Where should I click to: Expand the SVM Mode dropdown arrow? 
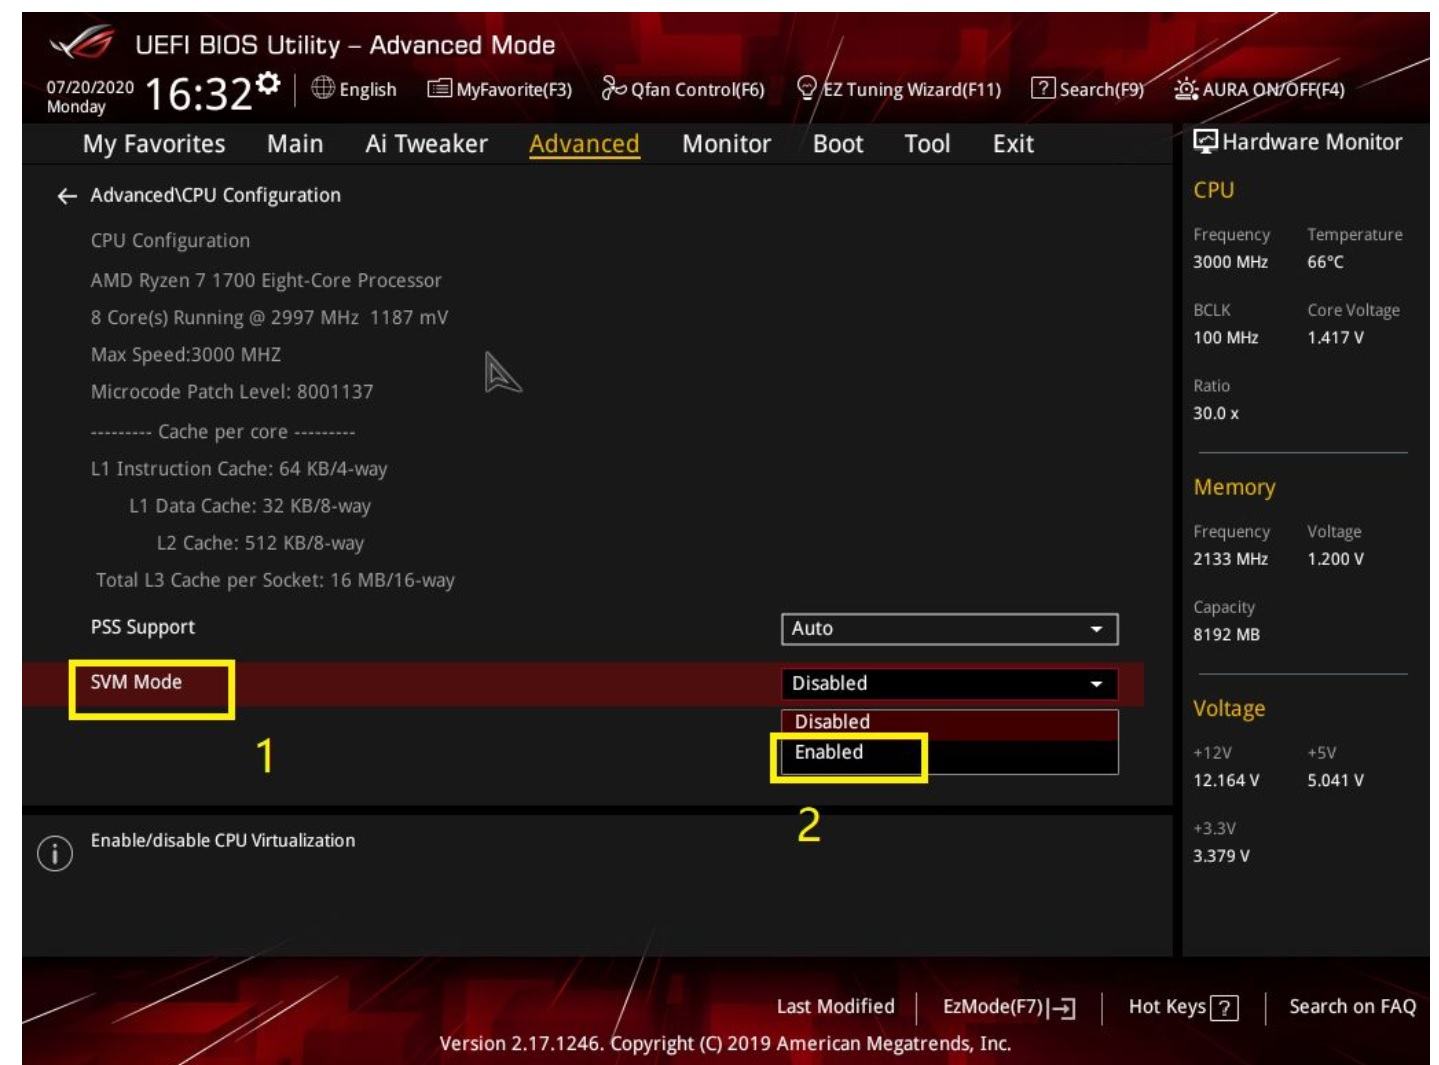coord(1096,684)
